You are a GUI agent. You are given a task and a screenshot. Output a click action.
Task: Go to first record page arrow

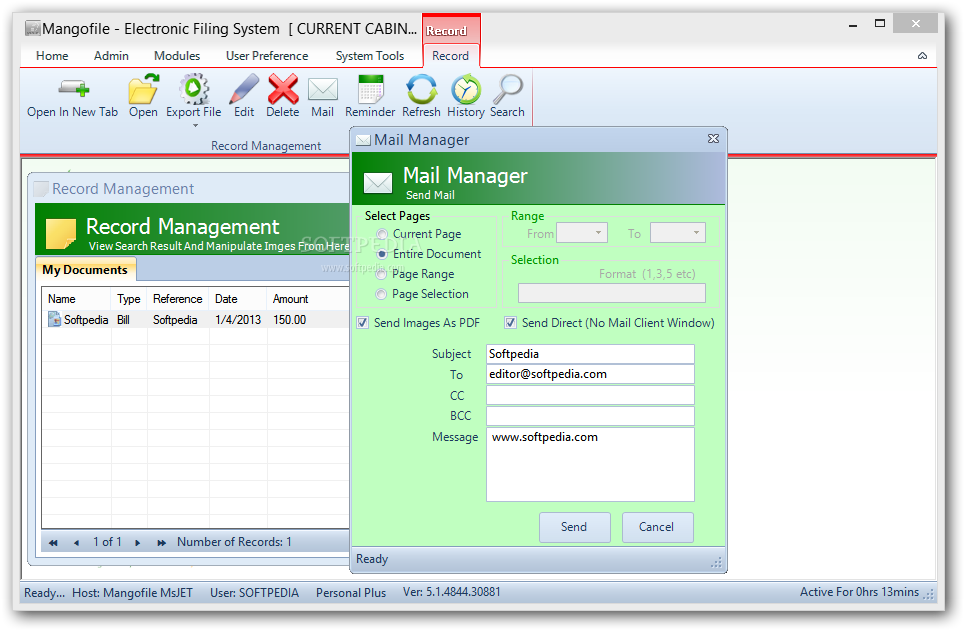click(x=54, y=542)
